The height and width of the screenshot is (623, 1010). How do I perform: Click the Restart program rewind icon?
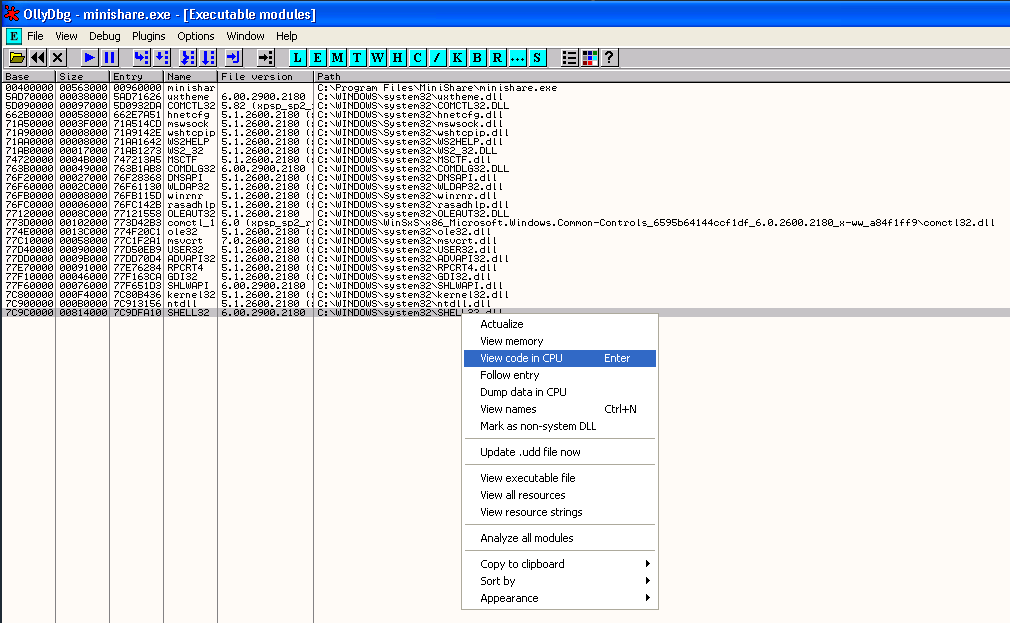tap(38, 58)
